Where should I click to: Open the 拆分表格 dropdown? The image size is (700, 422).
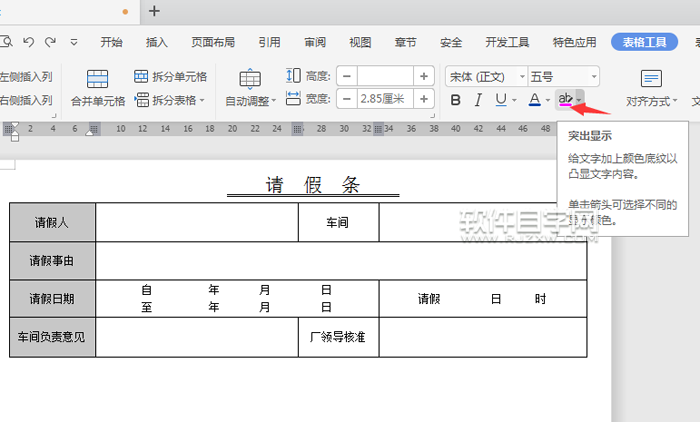(x=169, y=100)
